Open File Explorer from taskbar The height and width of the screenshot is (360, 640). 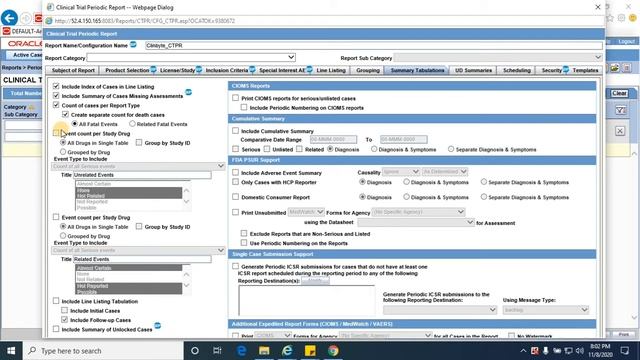click(x=264, y=351)
